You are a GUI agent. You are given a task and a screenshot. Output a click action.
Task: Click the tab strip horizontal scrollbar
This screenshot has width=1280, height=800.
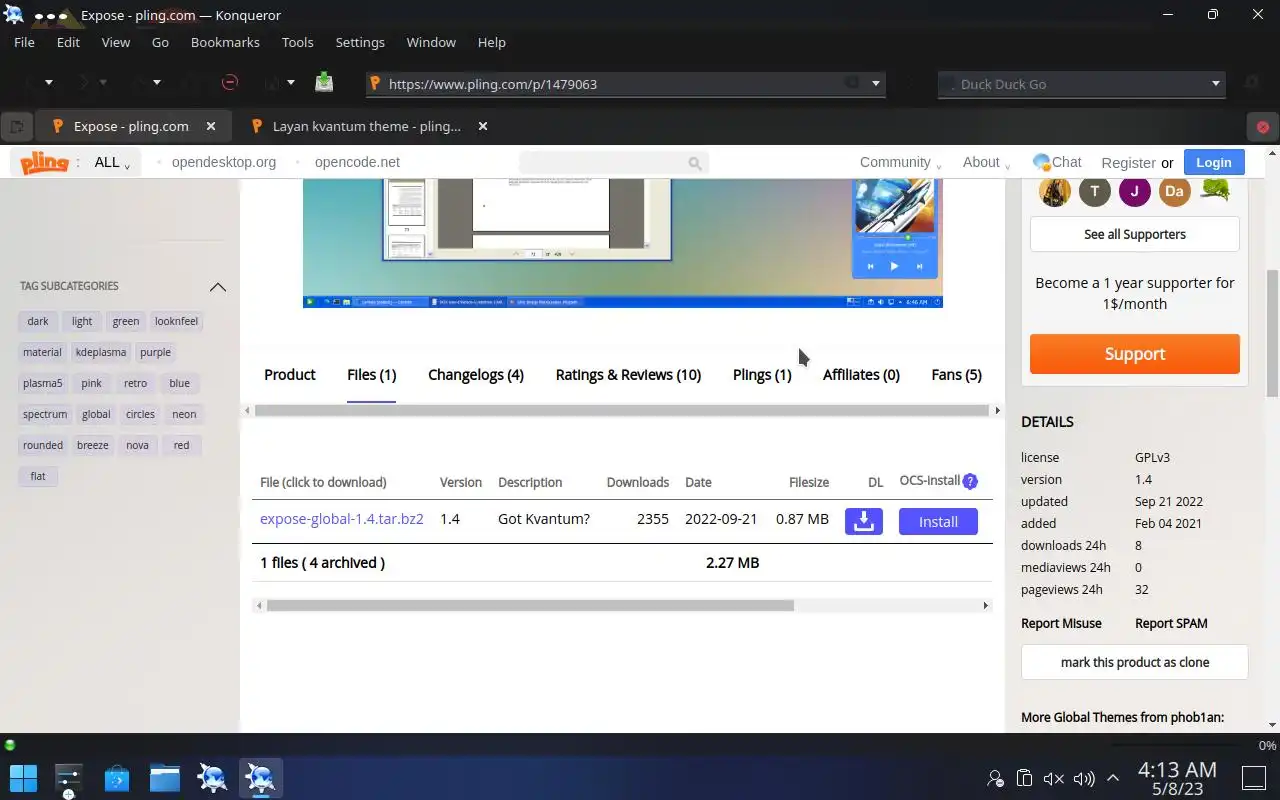point(622,410)
